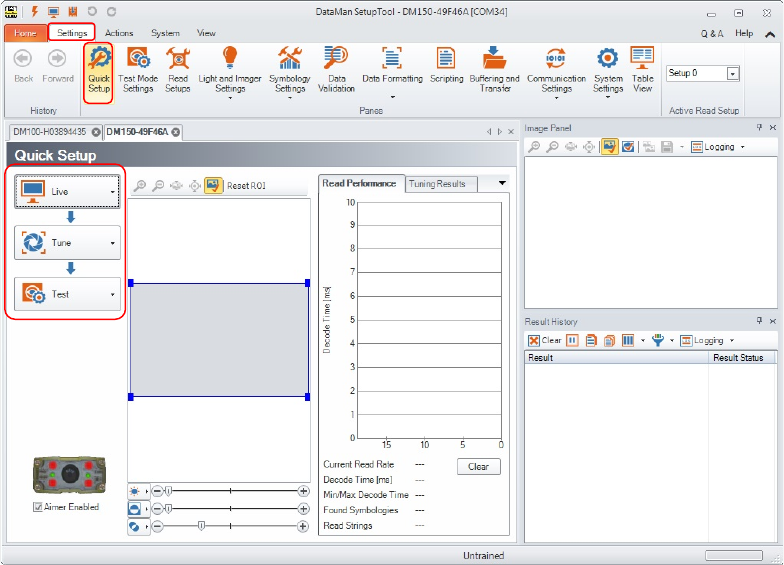Toggle Aimer Enabled checkbox

pyautogui.click(x=38, y=507)
